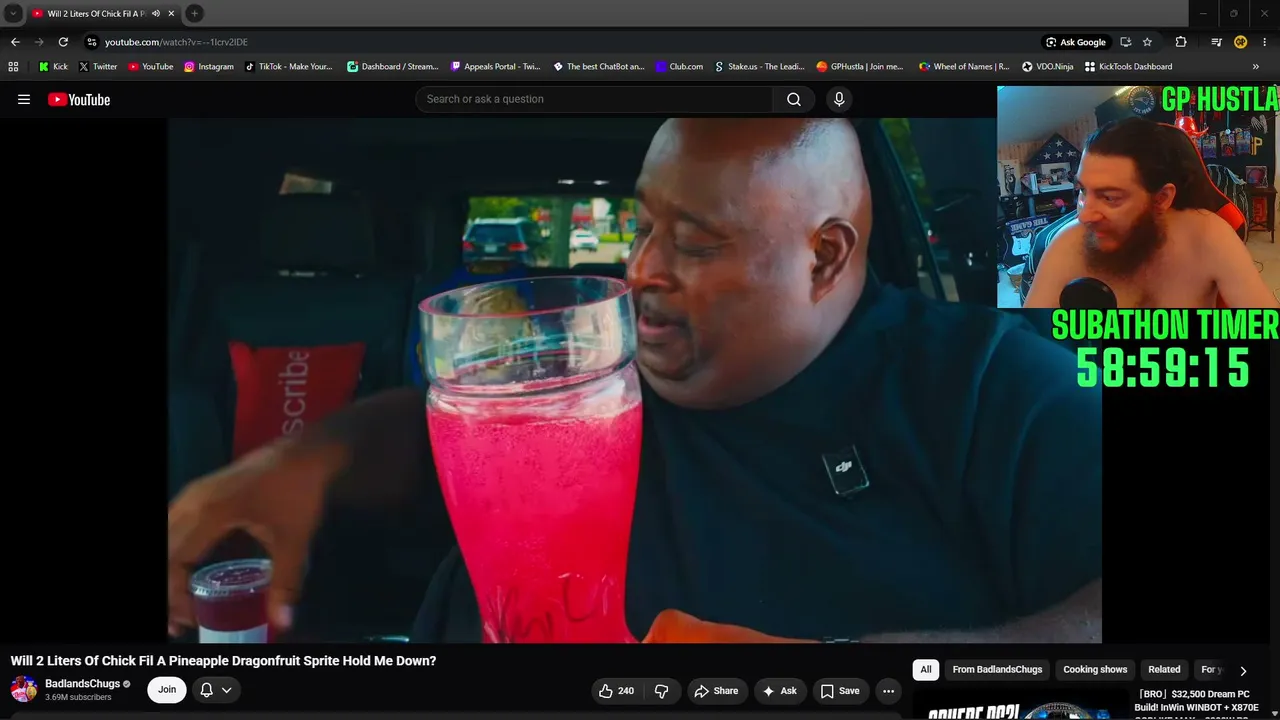Select the Related chip
1280x720 pixels.
pos(1164,670)
